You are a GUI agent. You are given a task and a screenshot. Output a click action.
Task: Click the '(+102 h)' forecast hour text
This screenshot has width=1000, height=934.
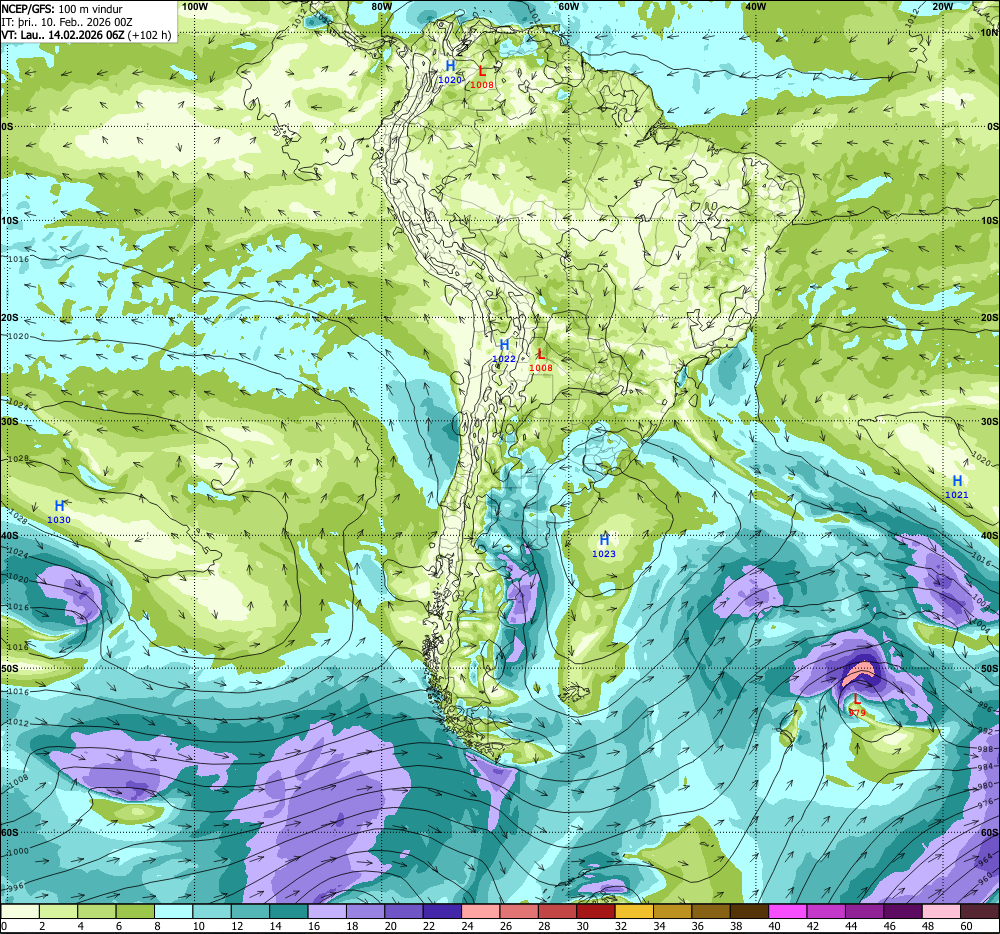[x=149, y=35]
